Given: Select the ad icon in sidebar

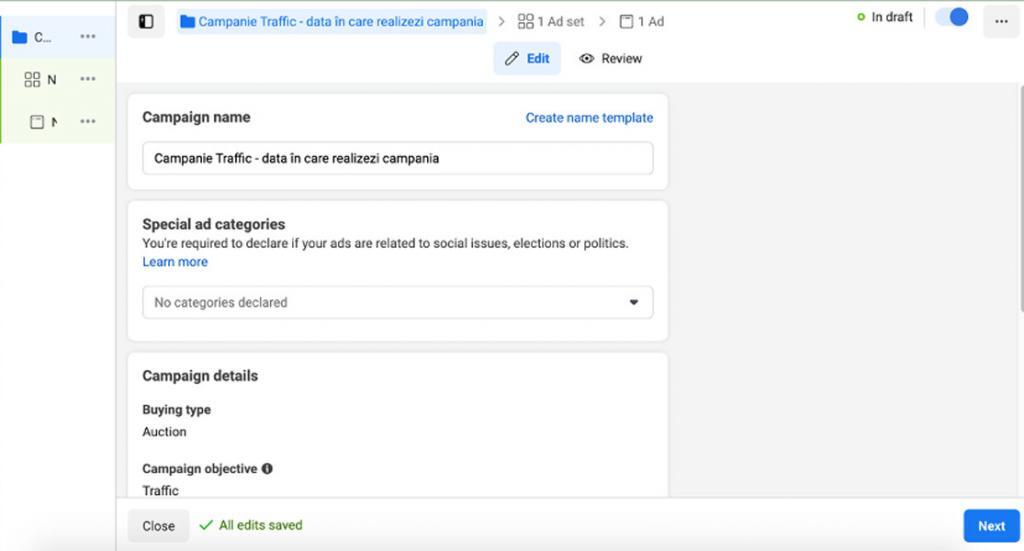Looking at the screenshot, I should (x=37, y=122).
